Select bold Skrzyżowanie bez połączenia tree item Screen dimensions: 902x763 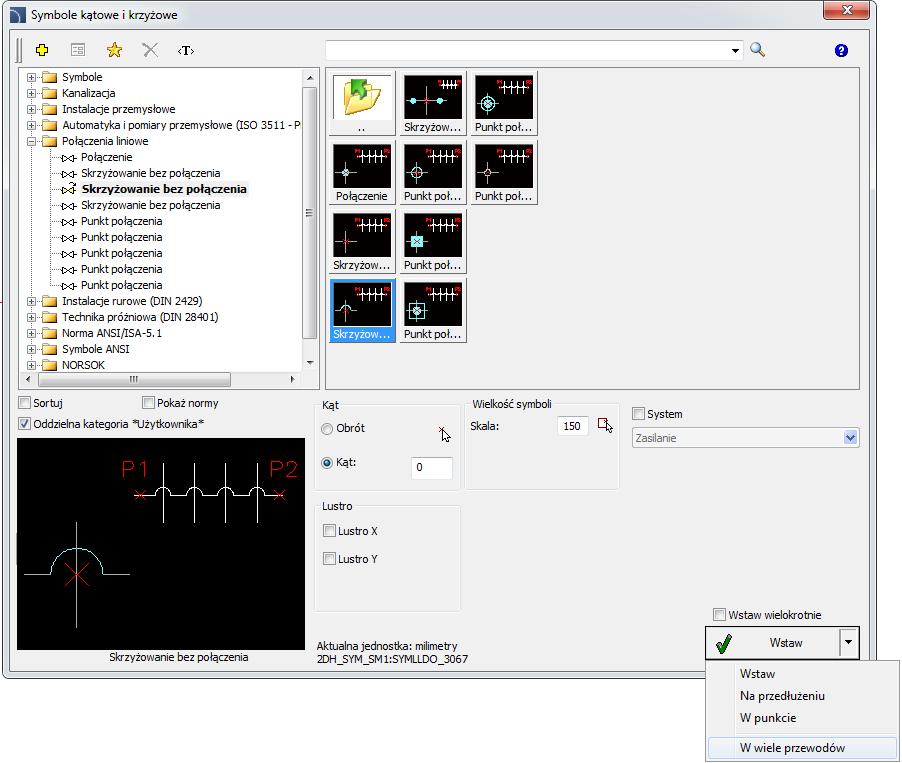164,189
